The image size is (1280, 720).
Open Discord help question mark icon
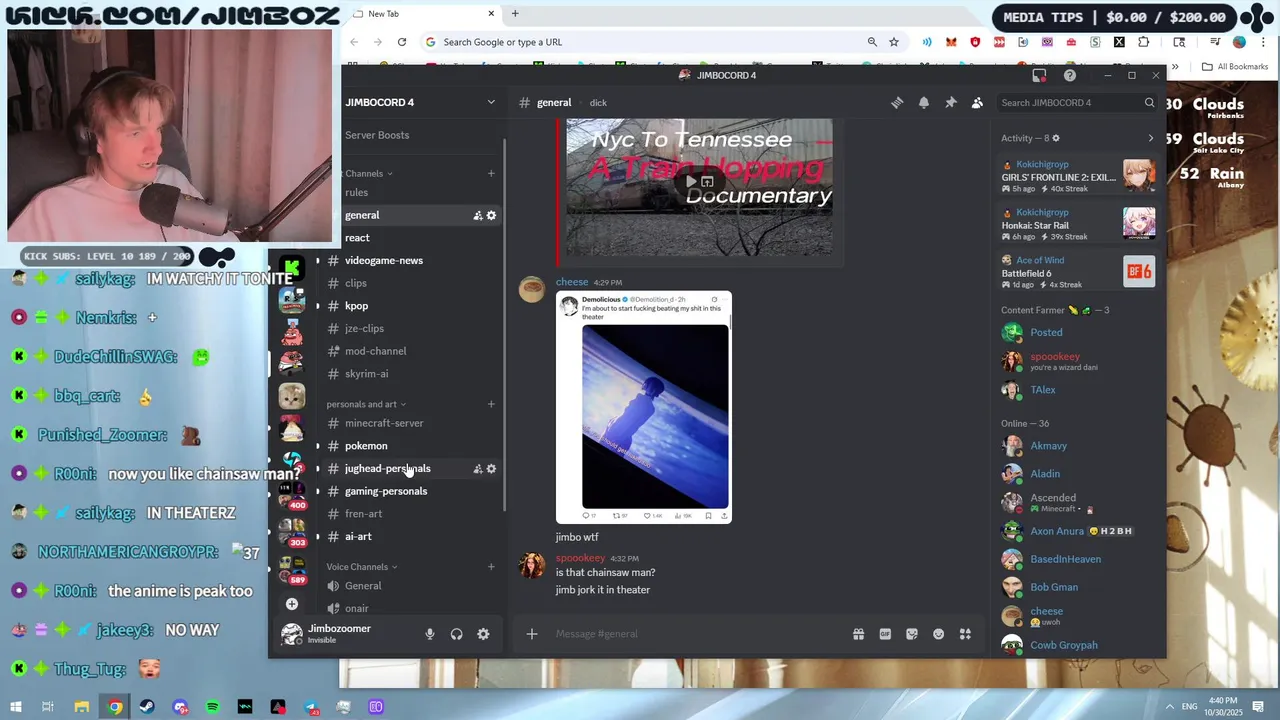[x=1070, y=76]
